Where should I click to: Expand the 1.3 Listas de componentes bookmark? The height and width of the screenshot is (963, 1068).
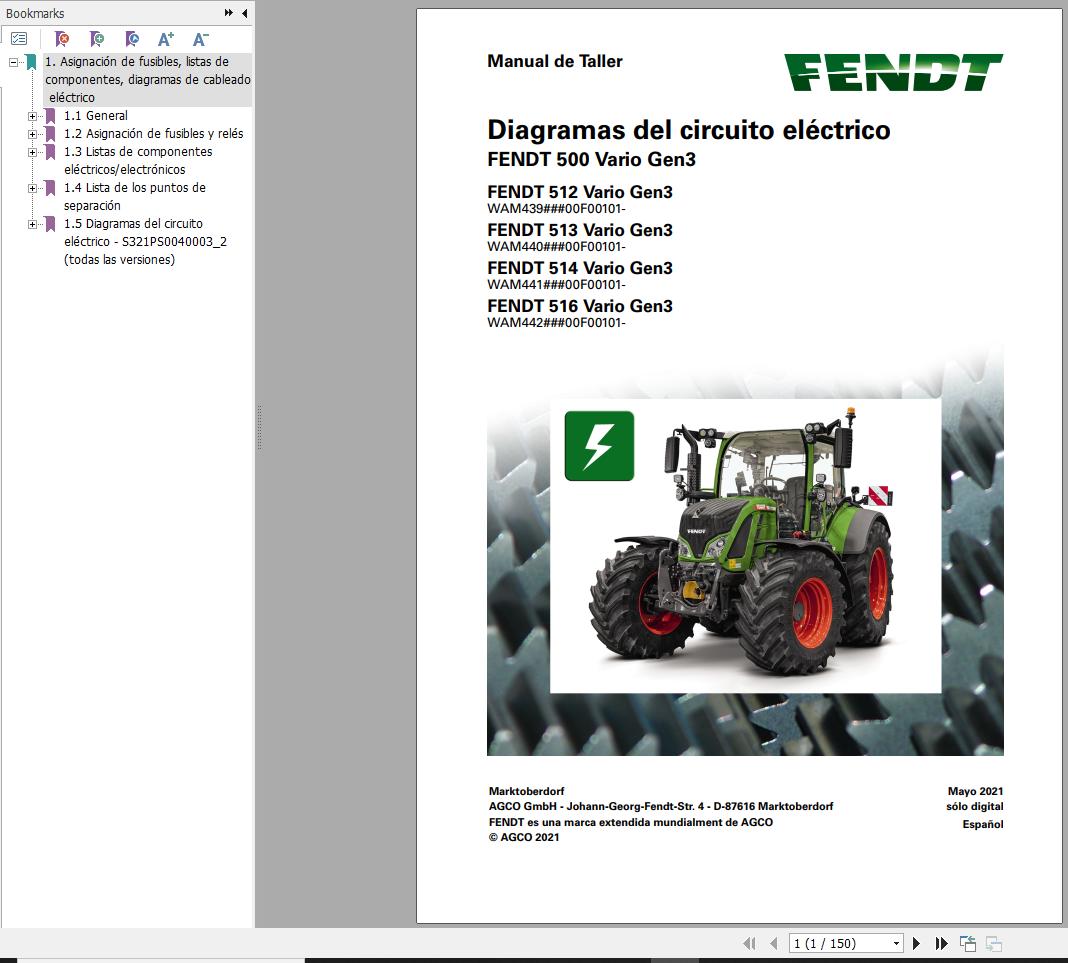click(x=32, y=152)
